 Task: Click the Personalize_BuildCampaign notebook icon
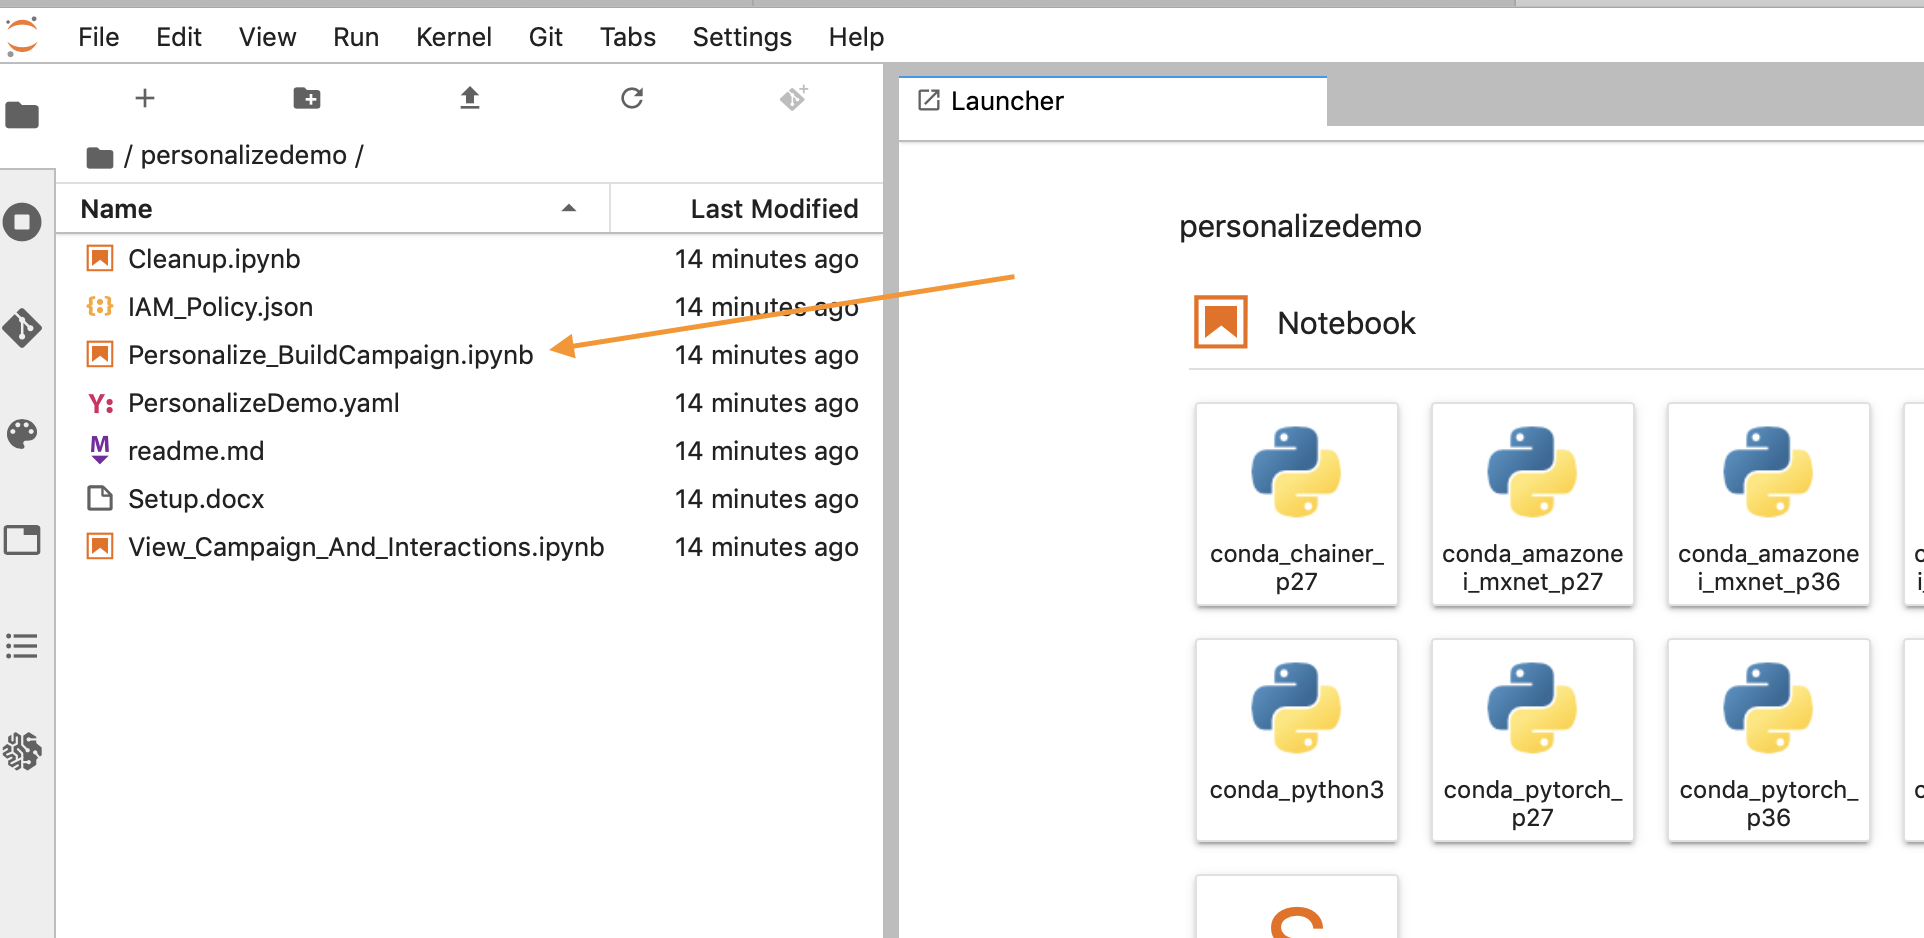[x=100, y=354]
